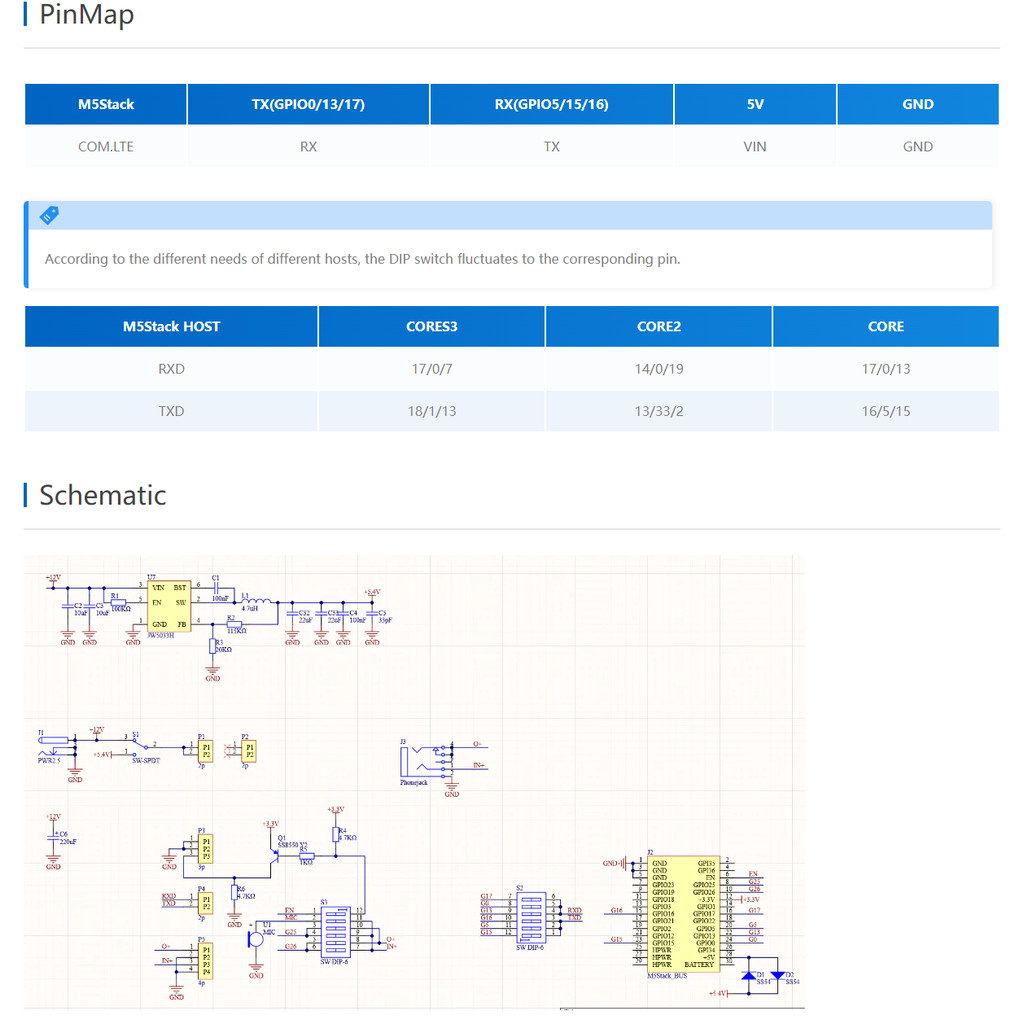Click the VIN cell under 5V
The width and height of the screenshot is (1024, 1024).
click(755, 146)
